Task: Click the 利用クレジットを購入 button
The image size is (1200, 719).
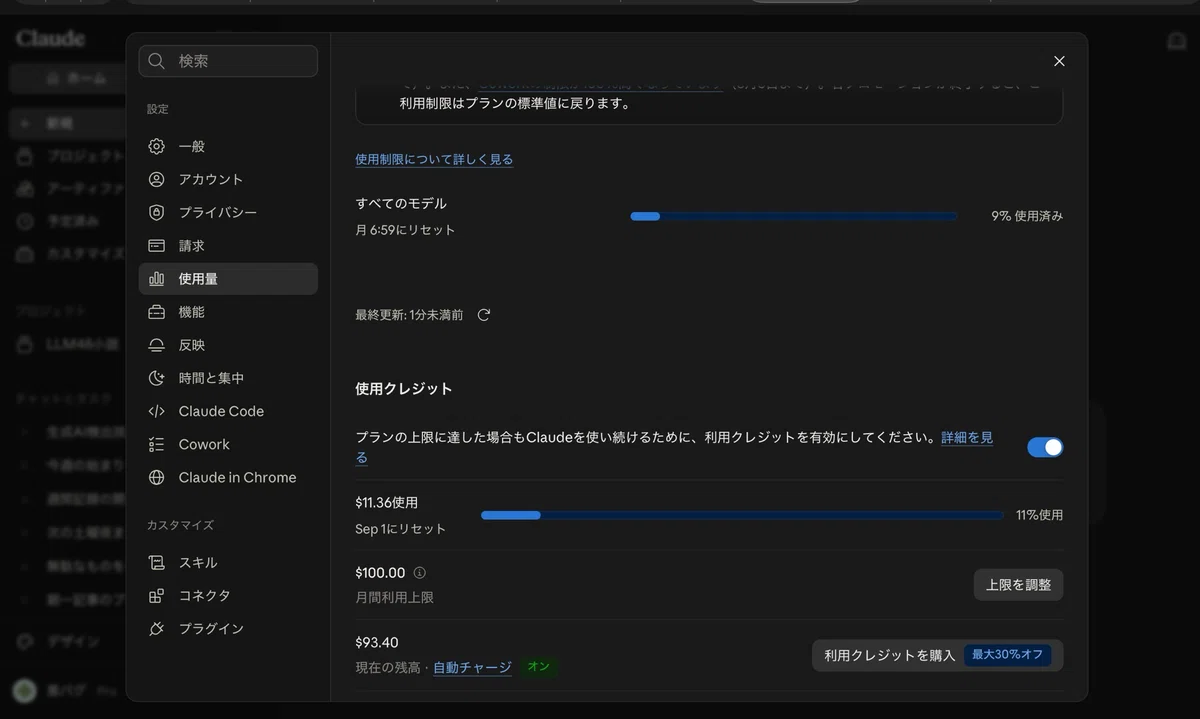Action: point(937,655)
